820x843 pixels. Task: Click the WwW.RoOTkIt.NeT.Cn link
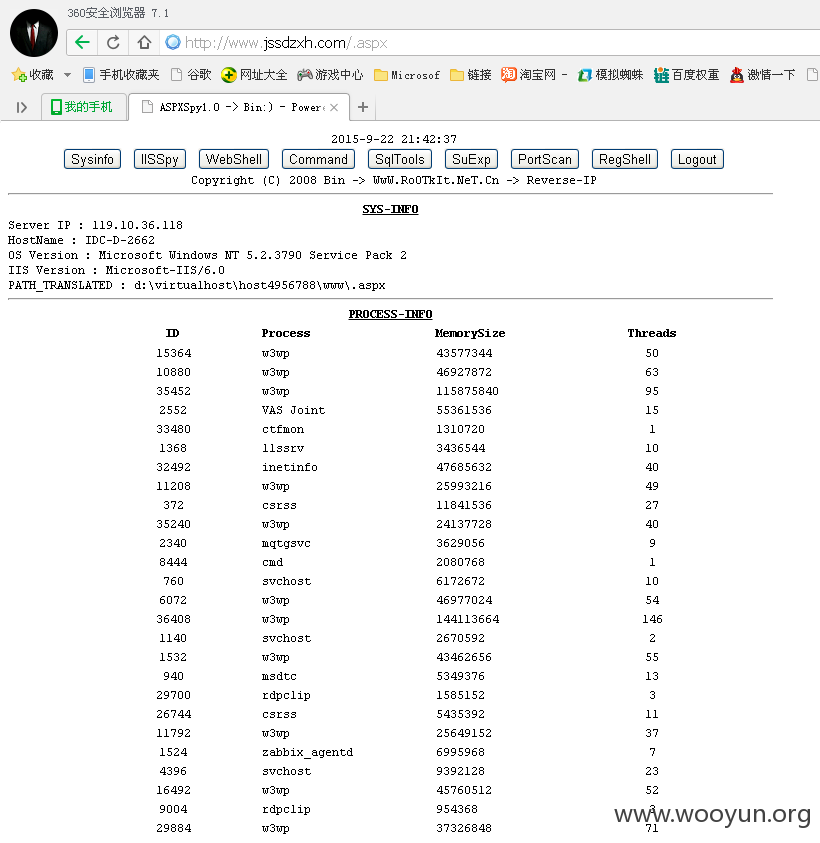point(436,180)
